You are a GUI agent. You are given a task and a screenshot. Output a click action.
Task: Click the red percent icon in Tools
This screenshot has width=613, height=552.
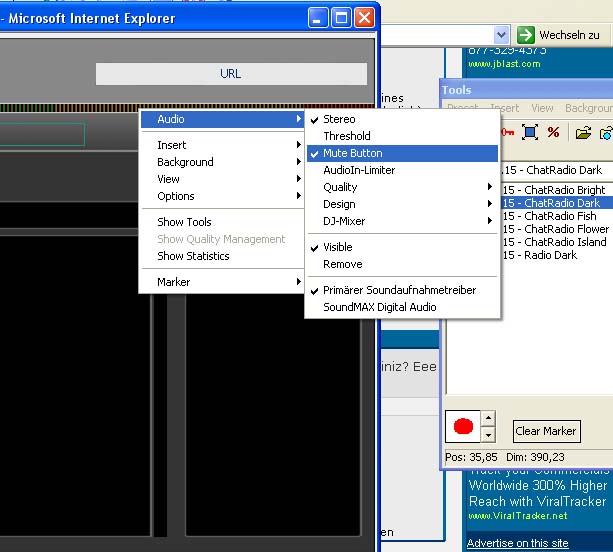(553, 132)
